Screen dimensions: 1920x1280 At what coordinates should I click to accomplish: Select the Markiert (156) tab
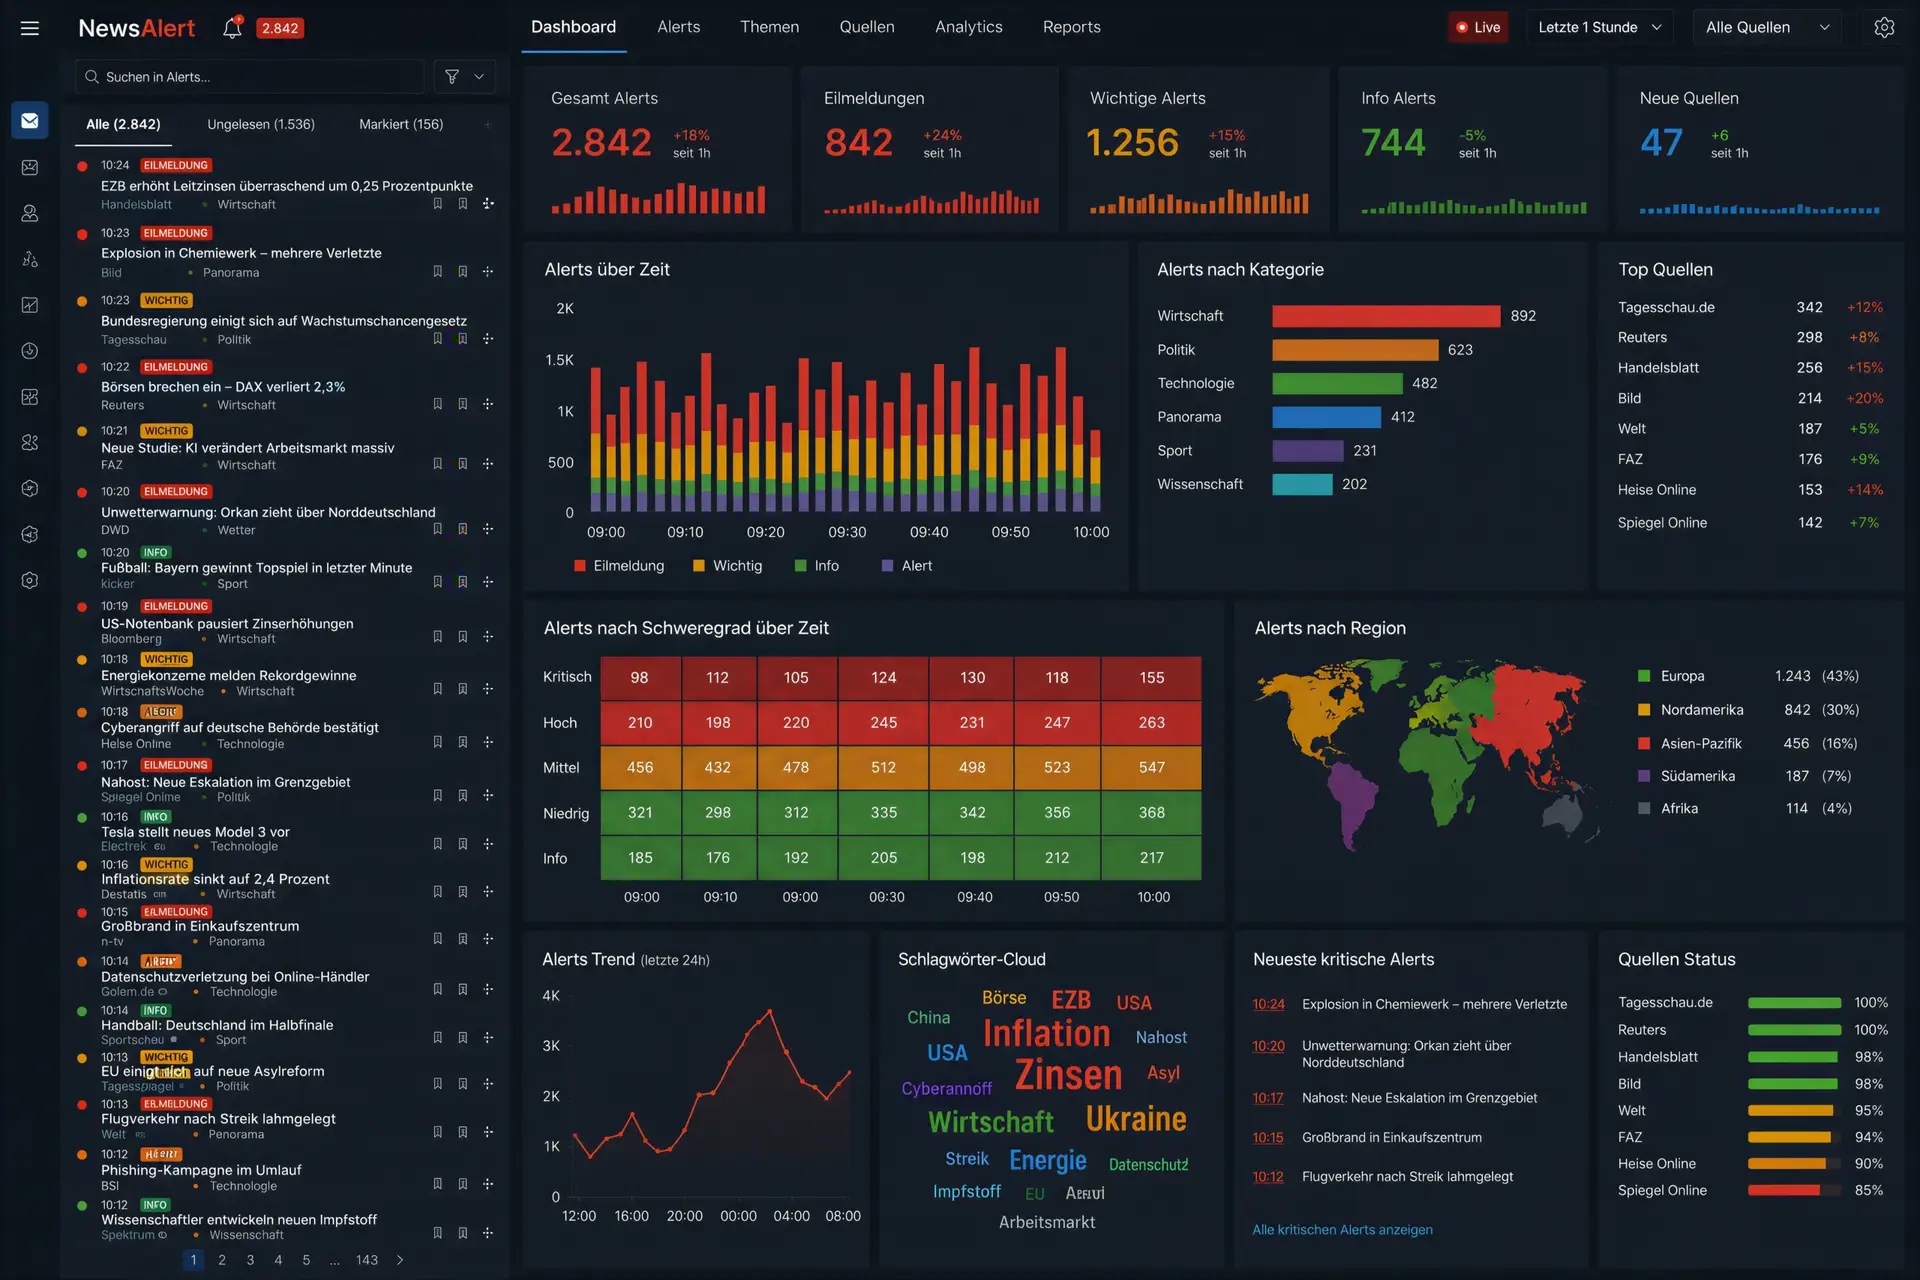(x=401, y=124)
